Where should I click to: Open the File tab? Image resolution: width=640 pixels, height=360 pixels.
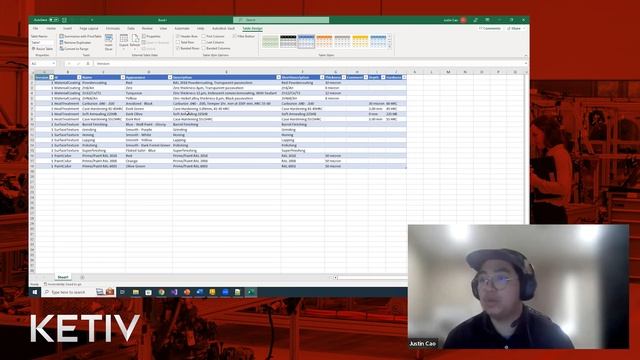pyautogui.click(x=36, y=29)
